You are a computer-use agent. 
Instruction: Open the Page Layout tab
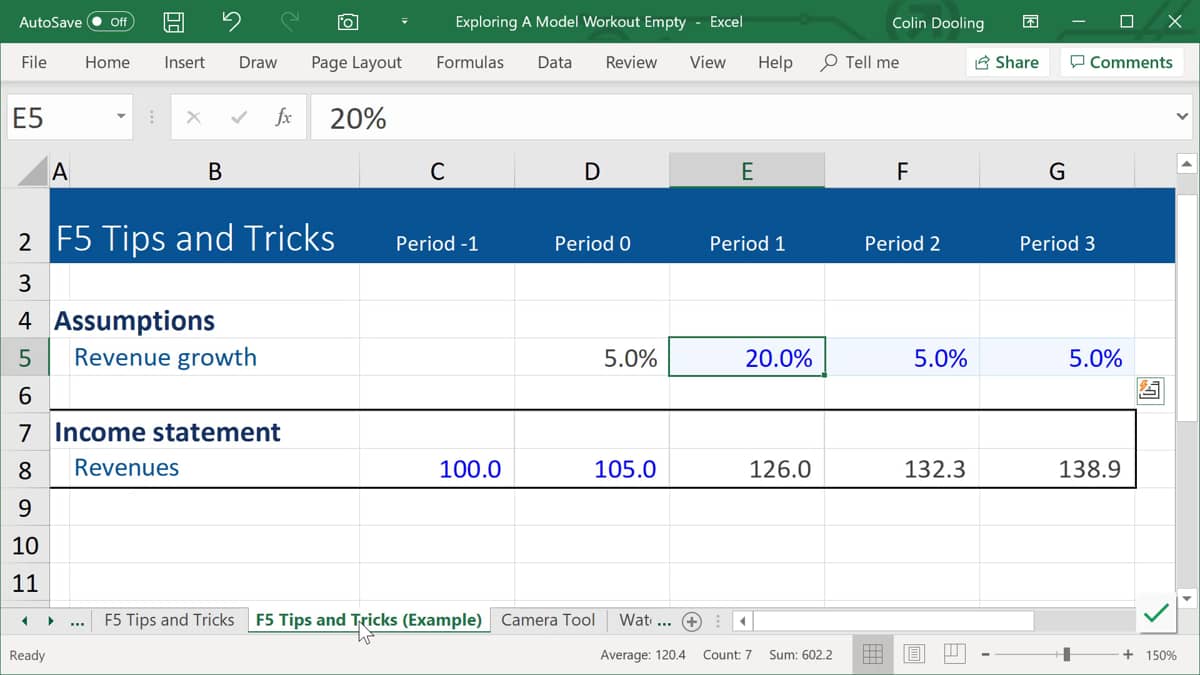[356, 62]
